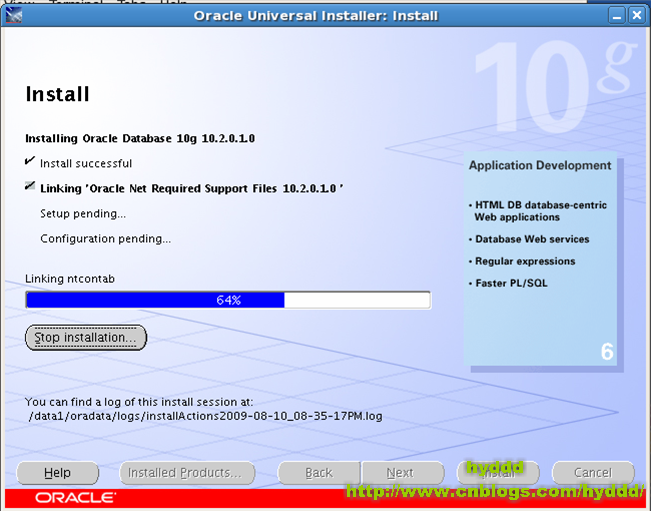
Task: Open the Help button
Action: point(57,473)
